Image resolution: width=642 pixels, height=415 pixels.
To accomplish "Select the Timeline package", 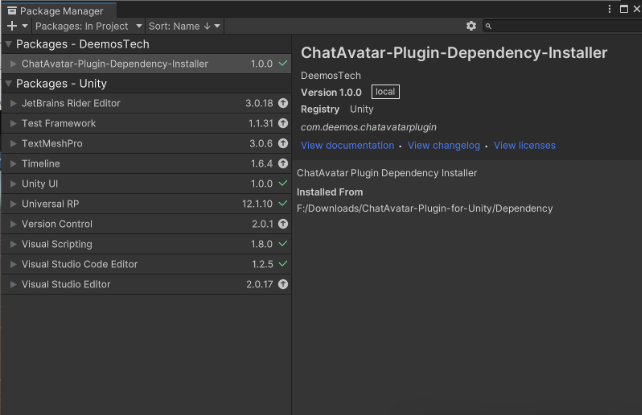I will point(146,164).
